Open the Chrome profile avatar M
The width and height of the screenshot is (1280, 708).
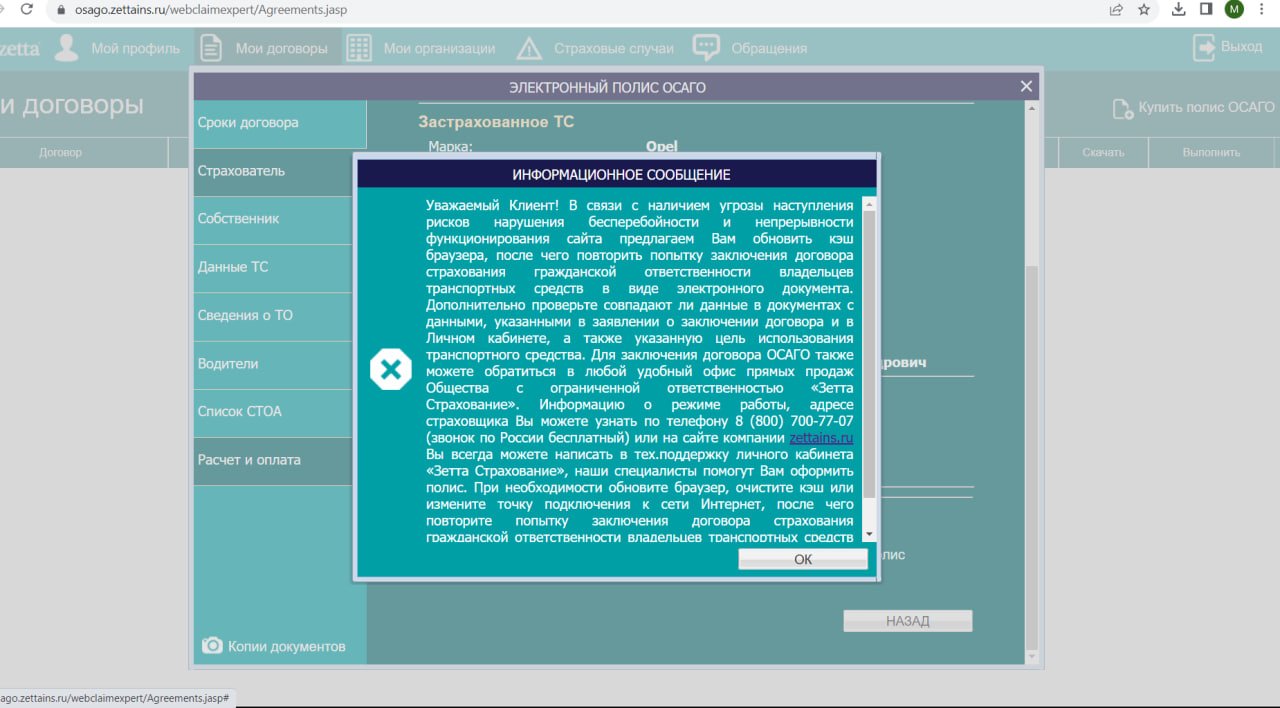pyautogui.click(x=1234, y=10)
